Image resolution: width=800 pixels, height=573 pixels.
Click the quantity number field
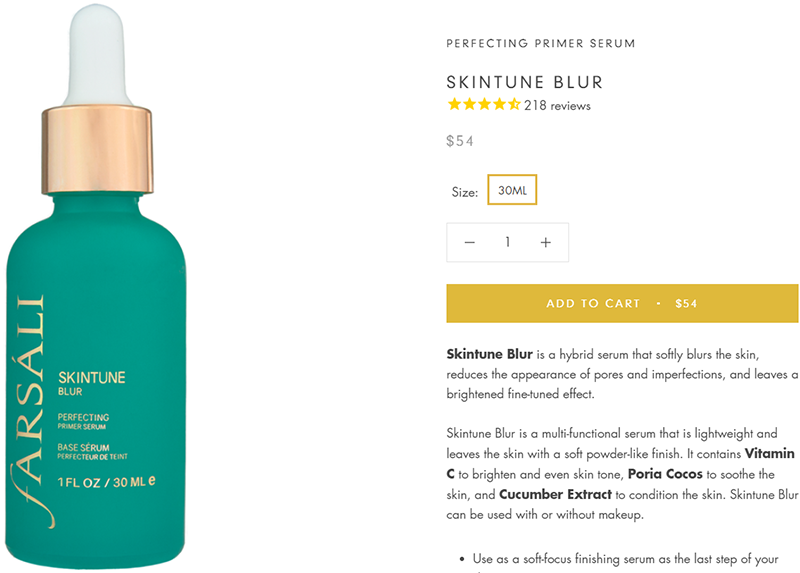(507, 242)
